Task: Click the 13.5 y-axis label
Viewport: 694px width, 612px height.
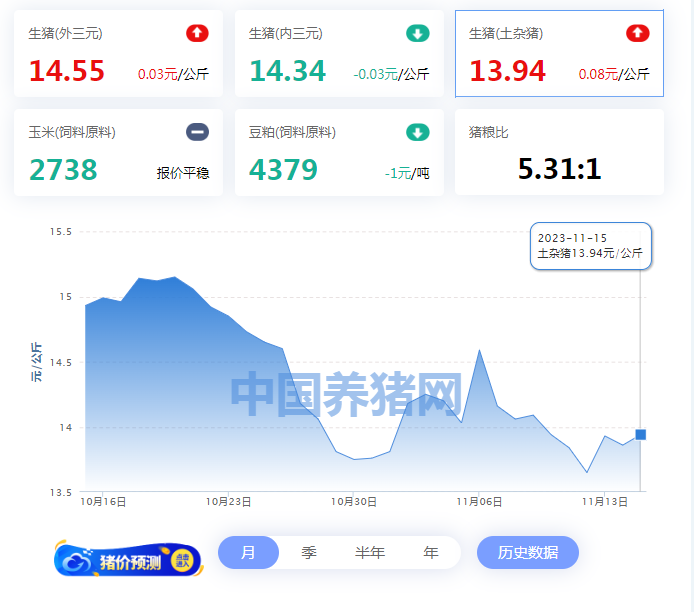Action: [61, 492]
